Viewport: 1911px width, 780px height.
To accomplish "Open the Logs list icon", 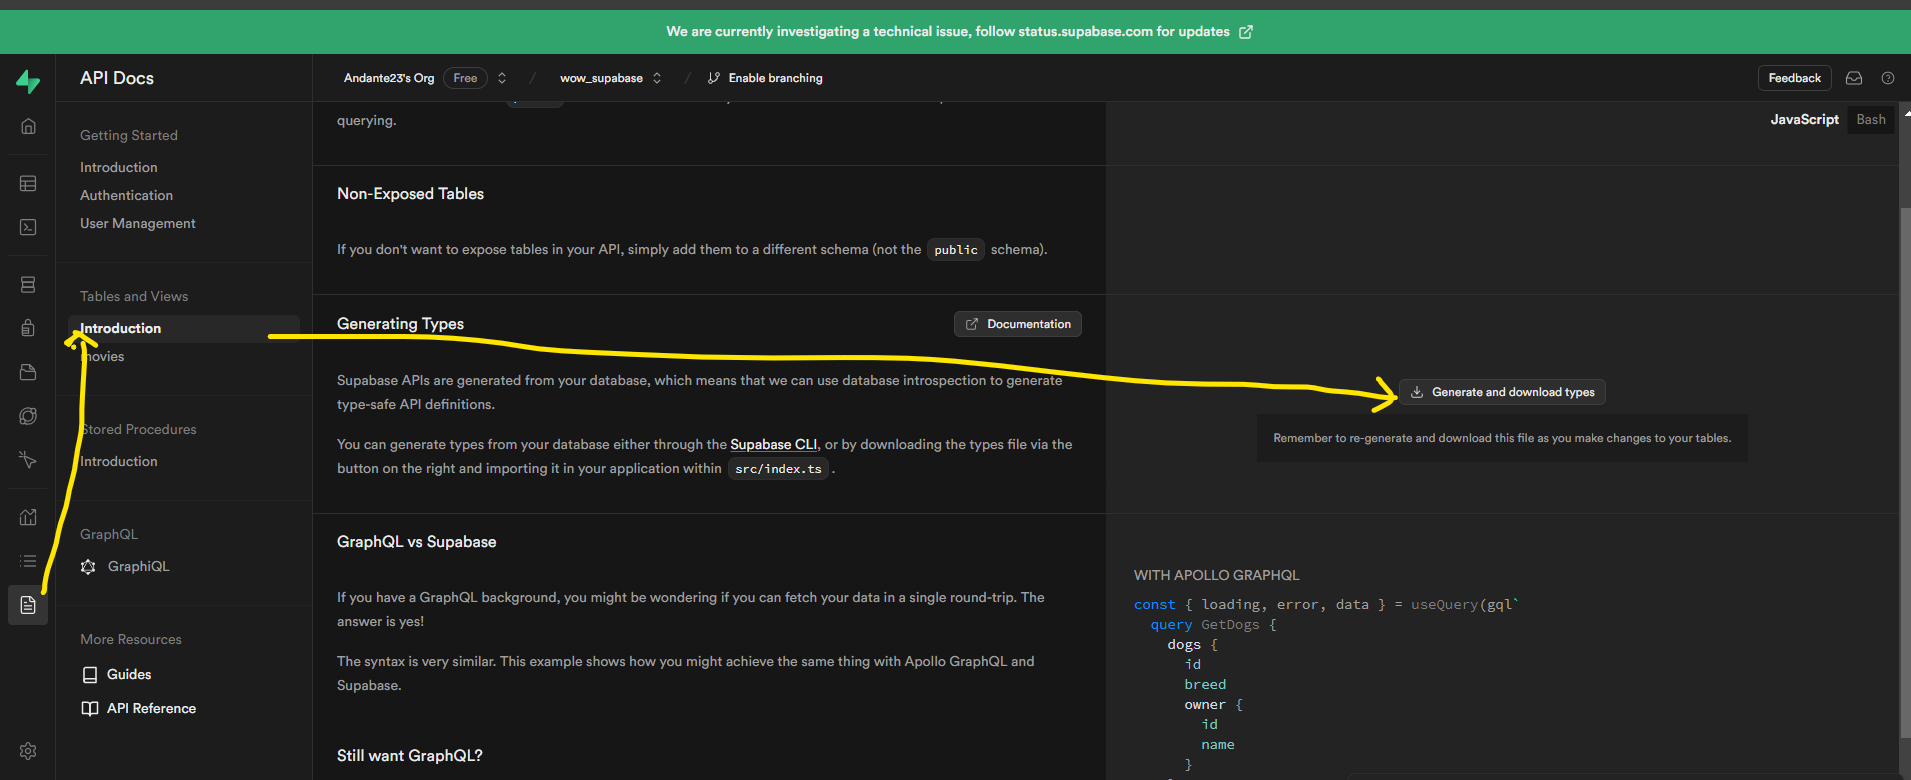I will 28,561.
